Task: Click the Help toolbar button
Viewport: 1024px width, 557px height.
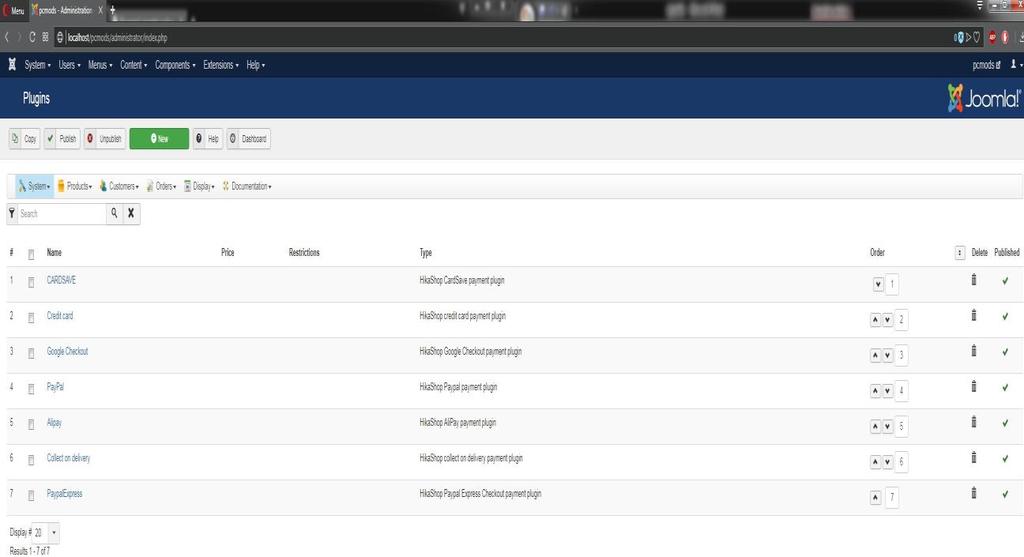Action: click(208, 138)
